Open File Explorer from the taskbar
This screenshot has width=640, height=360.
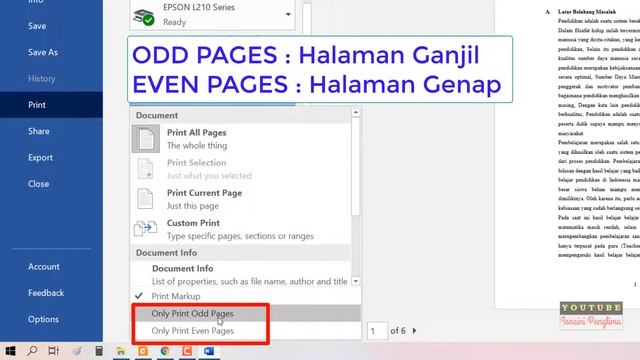point(121,351)
